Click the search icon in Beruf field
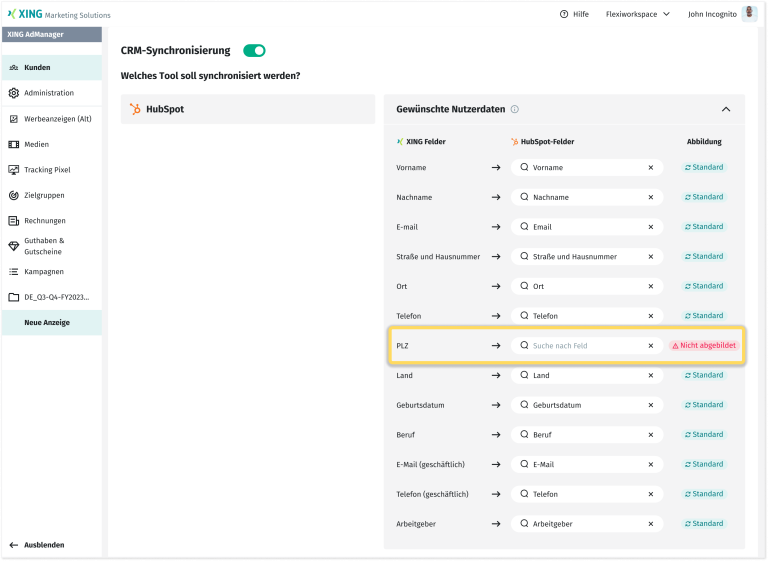The image size is (768, 561). coord(524,435)
